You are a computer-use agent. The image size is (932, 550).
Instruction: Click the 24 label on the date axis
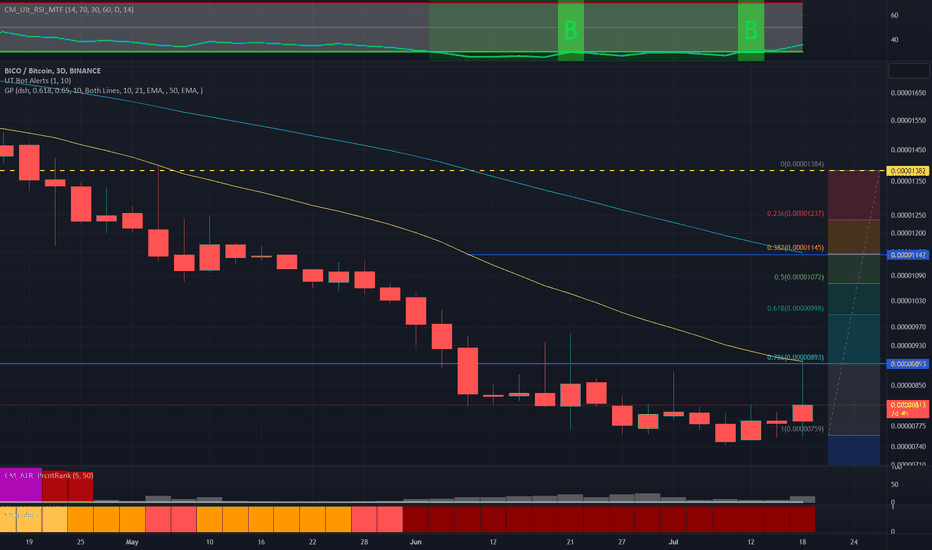(x=854, y=542)
